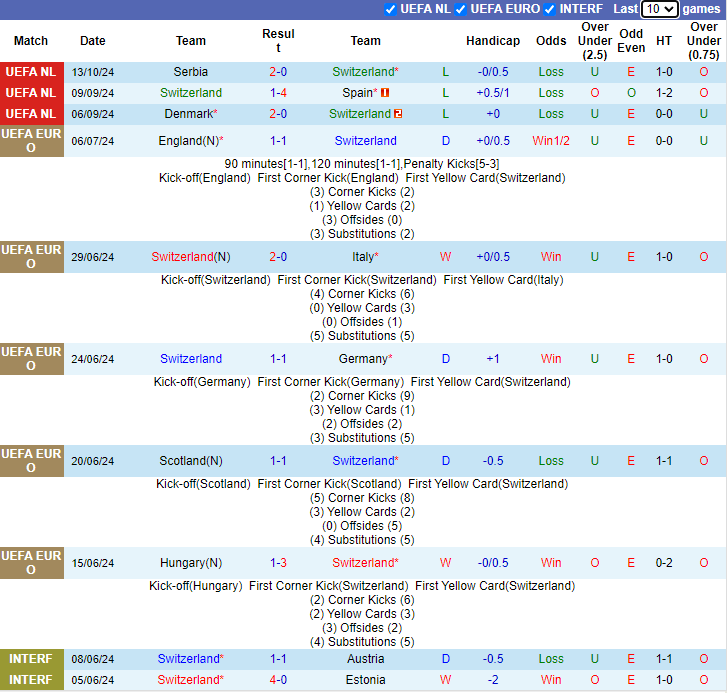Click the 1-4 result against Spain

click(x=278, y=93)
